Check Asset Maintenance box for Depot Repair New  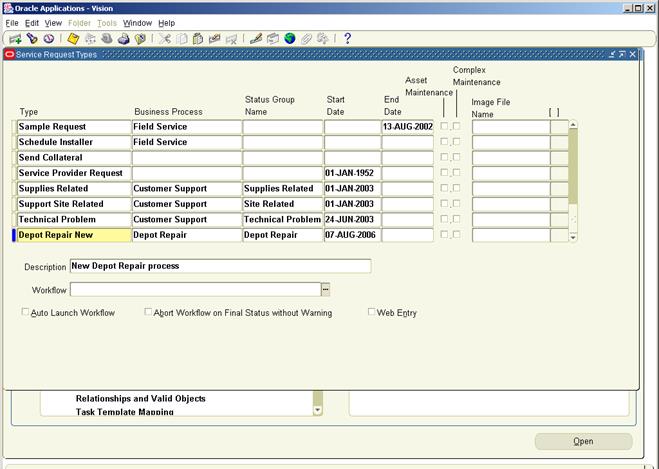click(x=444, y=234)
